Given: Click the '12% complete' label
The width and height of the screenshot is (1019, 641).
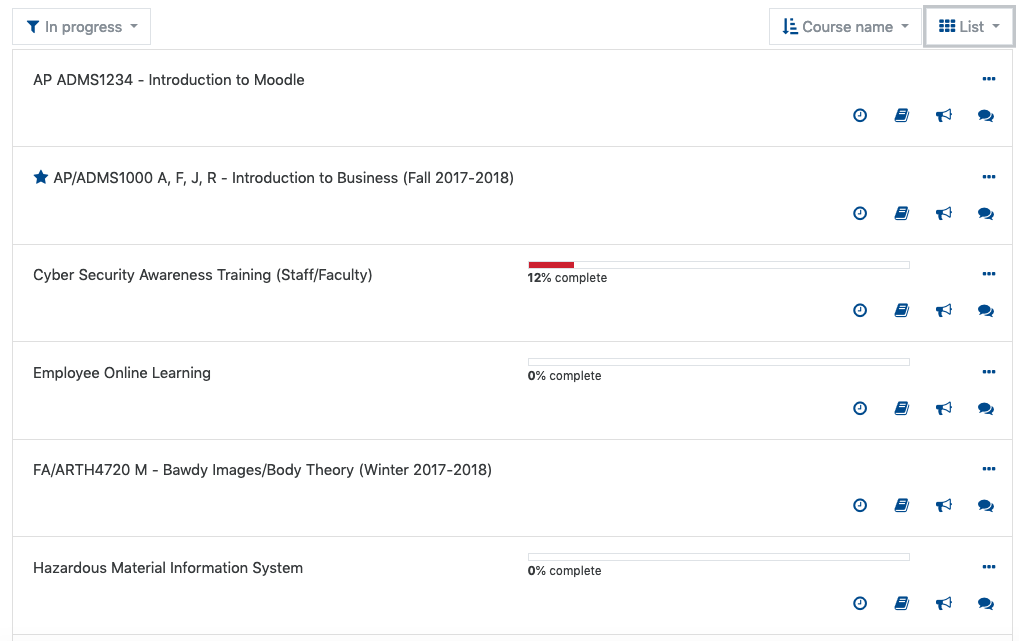Looking at the screenshot, I should click(567, 278).
